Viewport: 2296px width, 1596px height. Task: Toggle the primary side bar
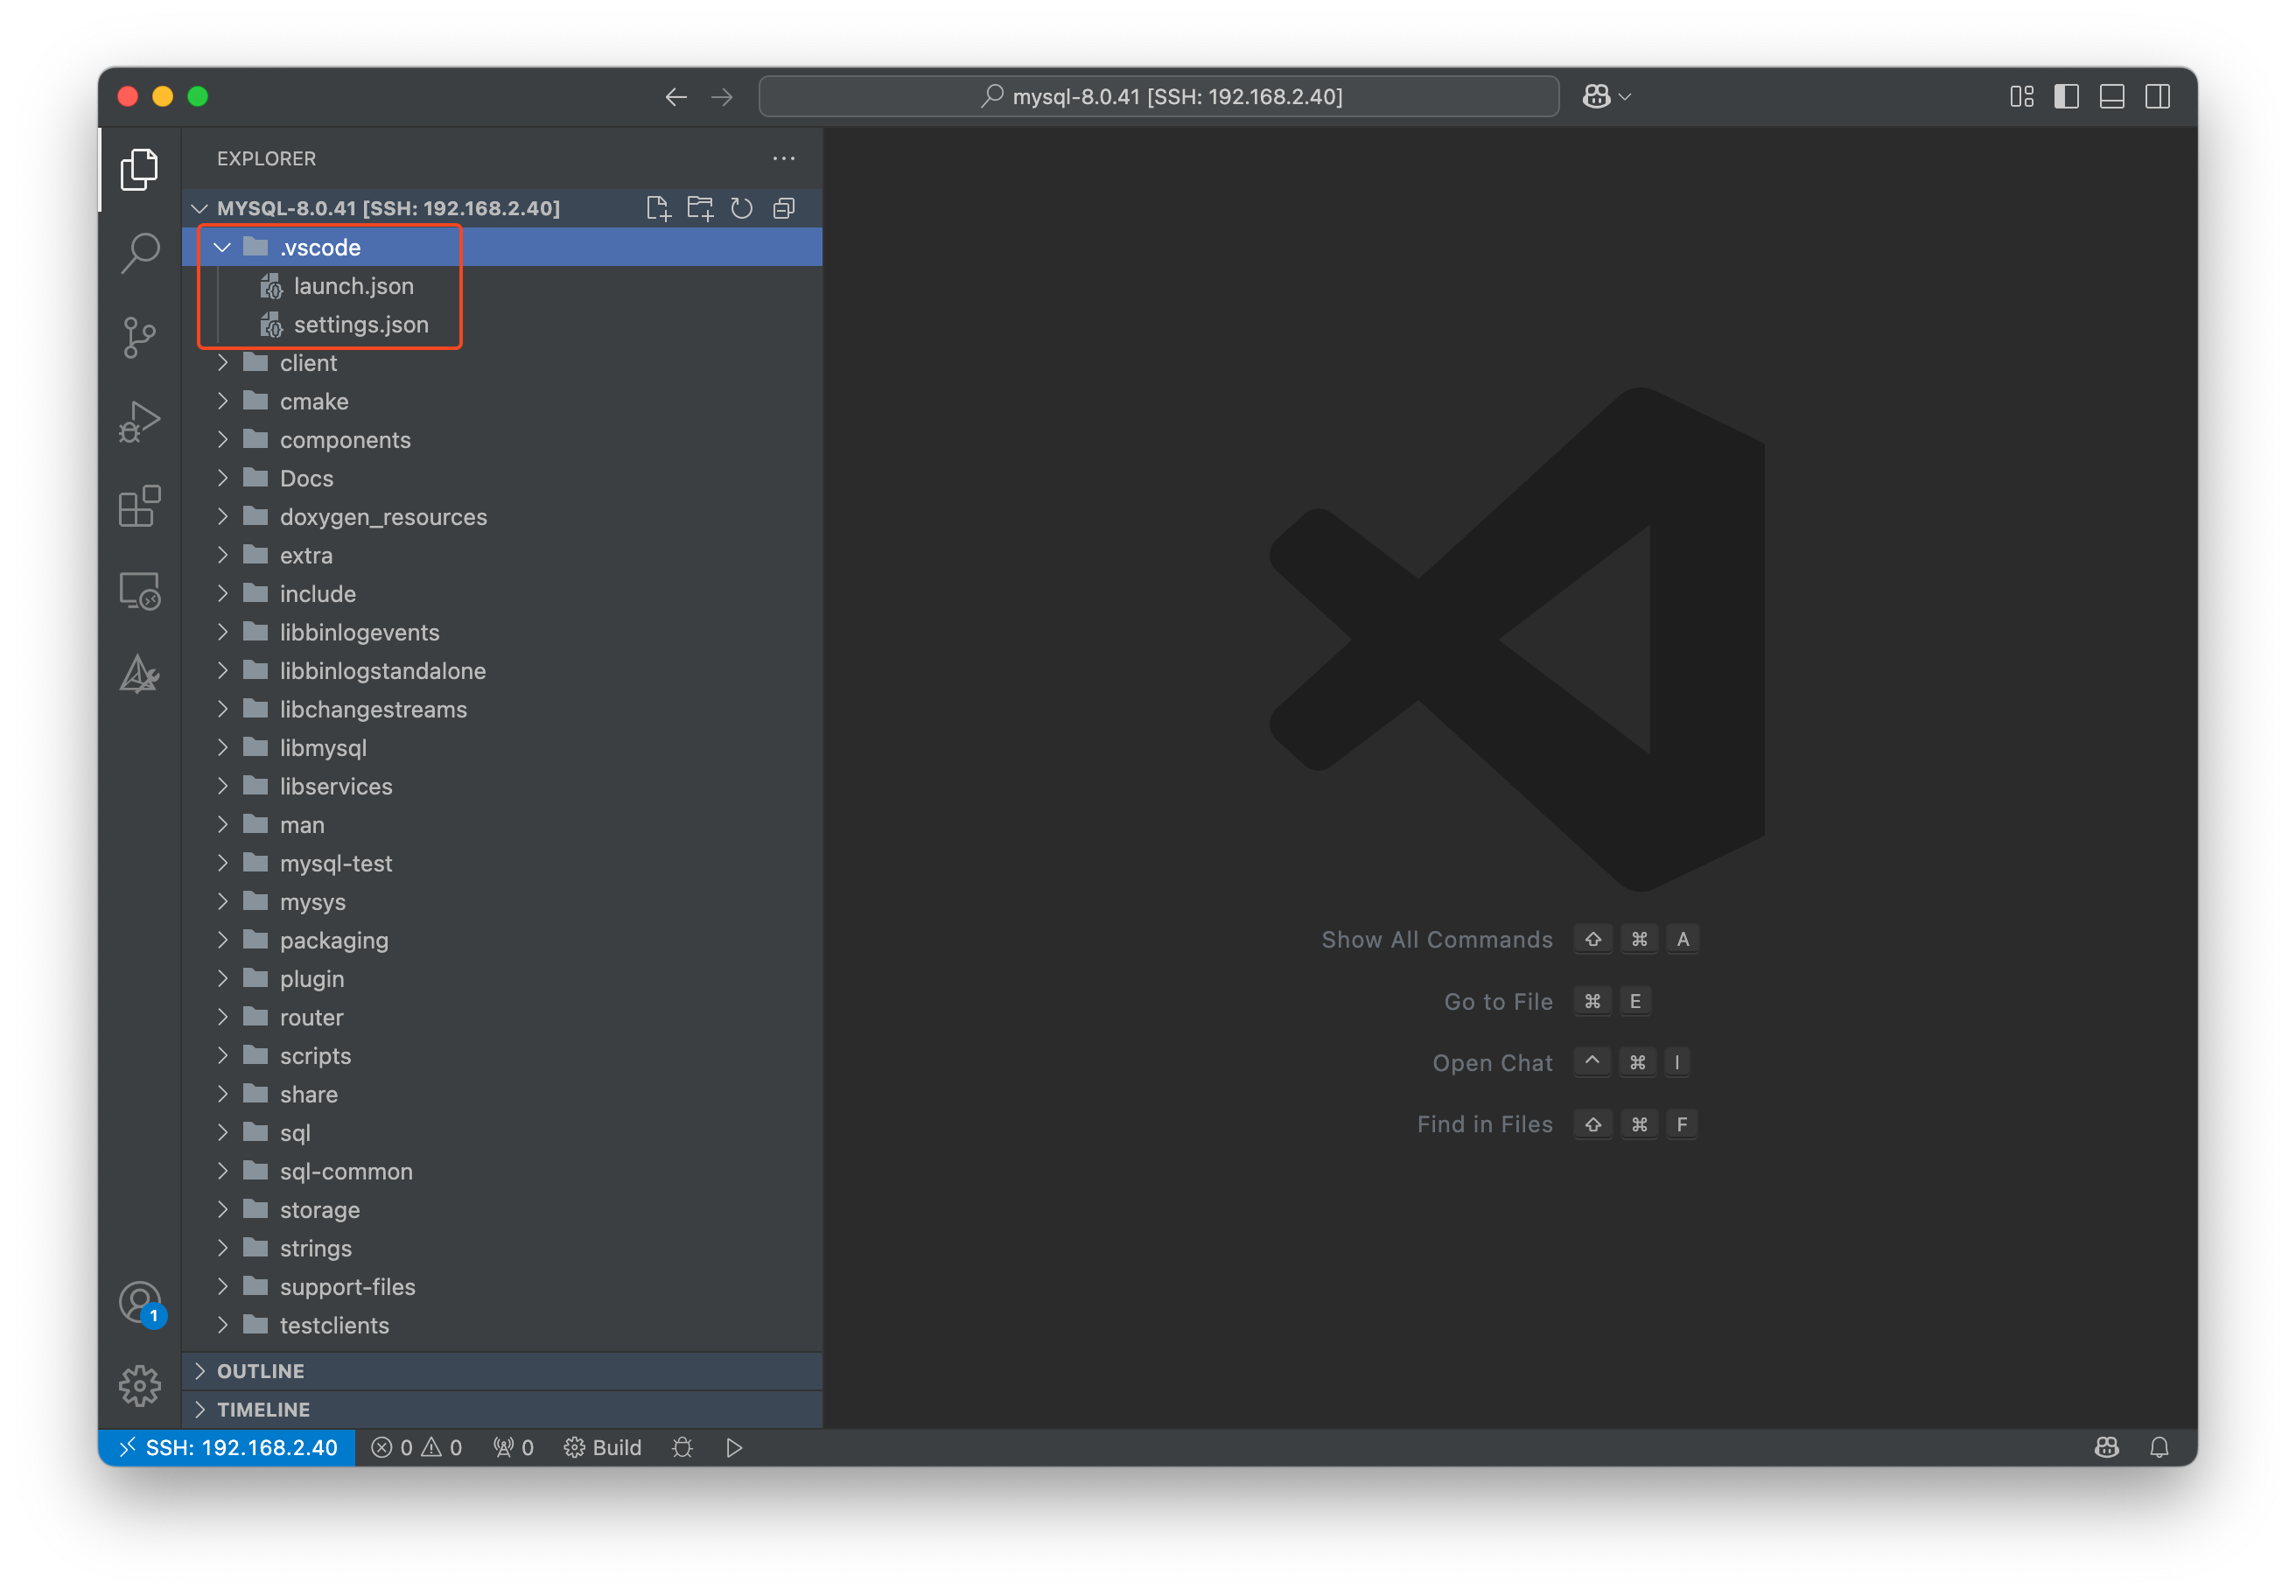(x=2067, y=96)
